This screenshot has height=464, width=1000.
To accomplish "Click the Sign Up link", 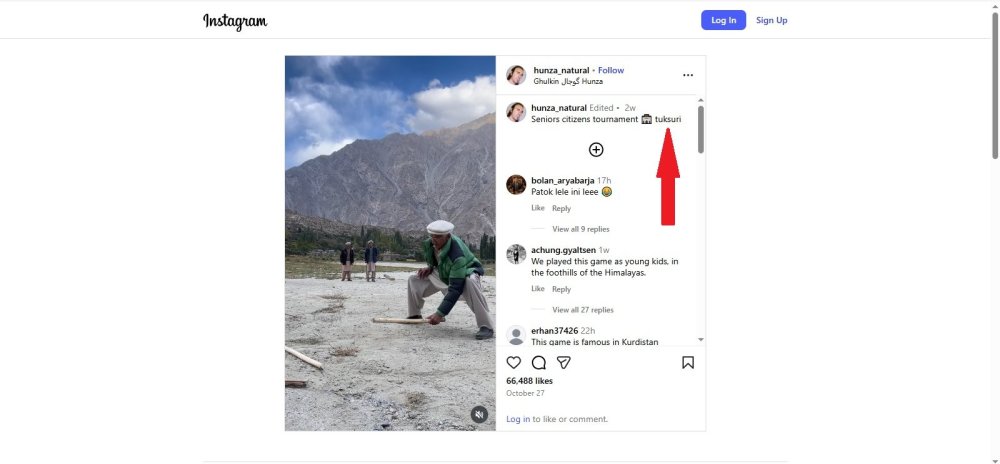I will [771, 20].
